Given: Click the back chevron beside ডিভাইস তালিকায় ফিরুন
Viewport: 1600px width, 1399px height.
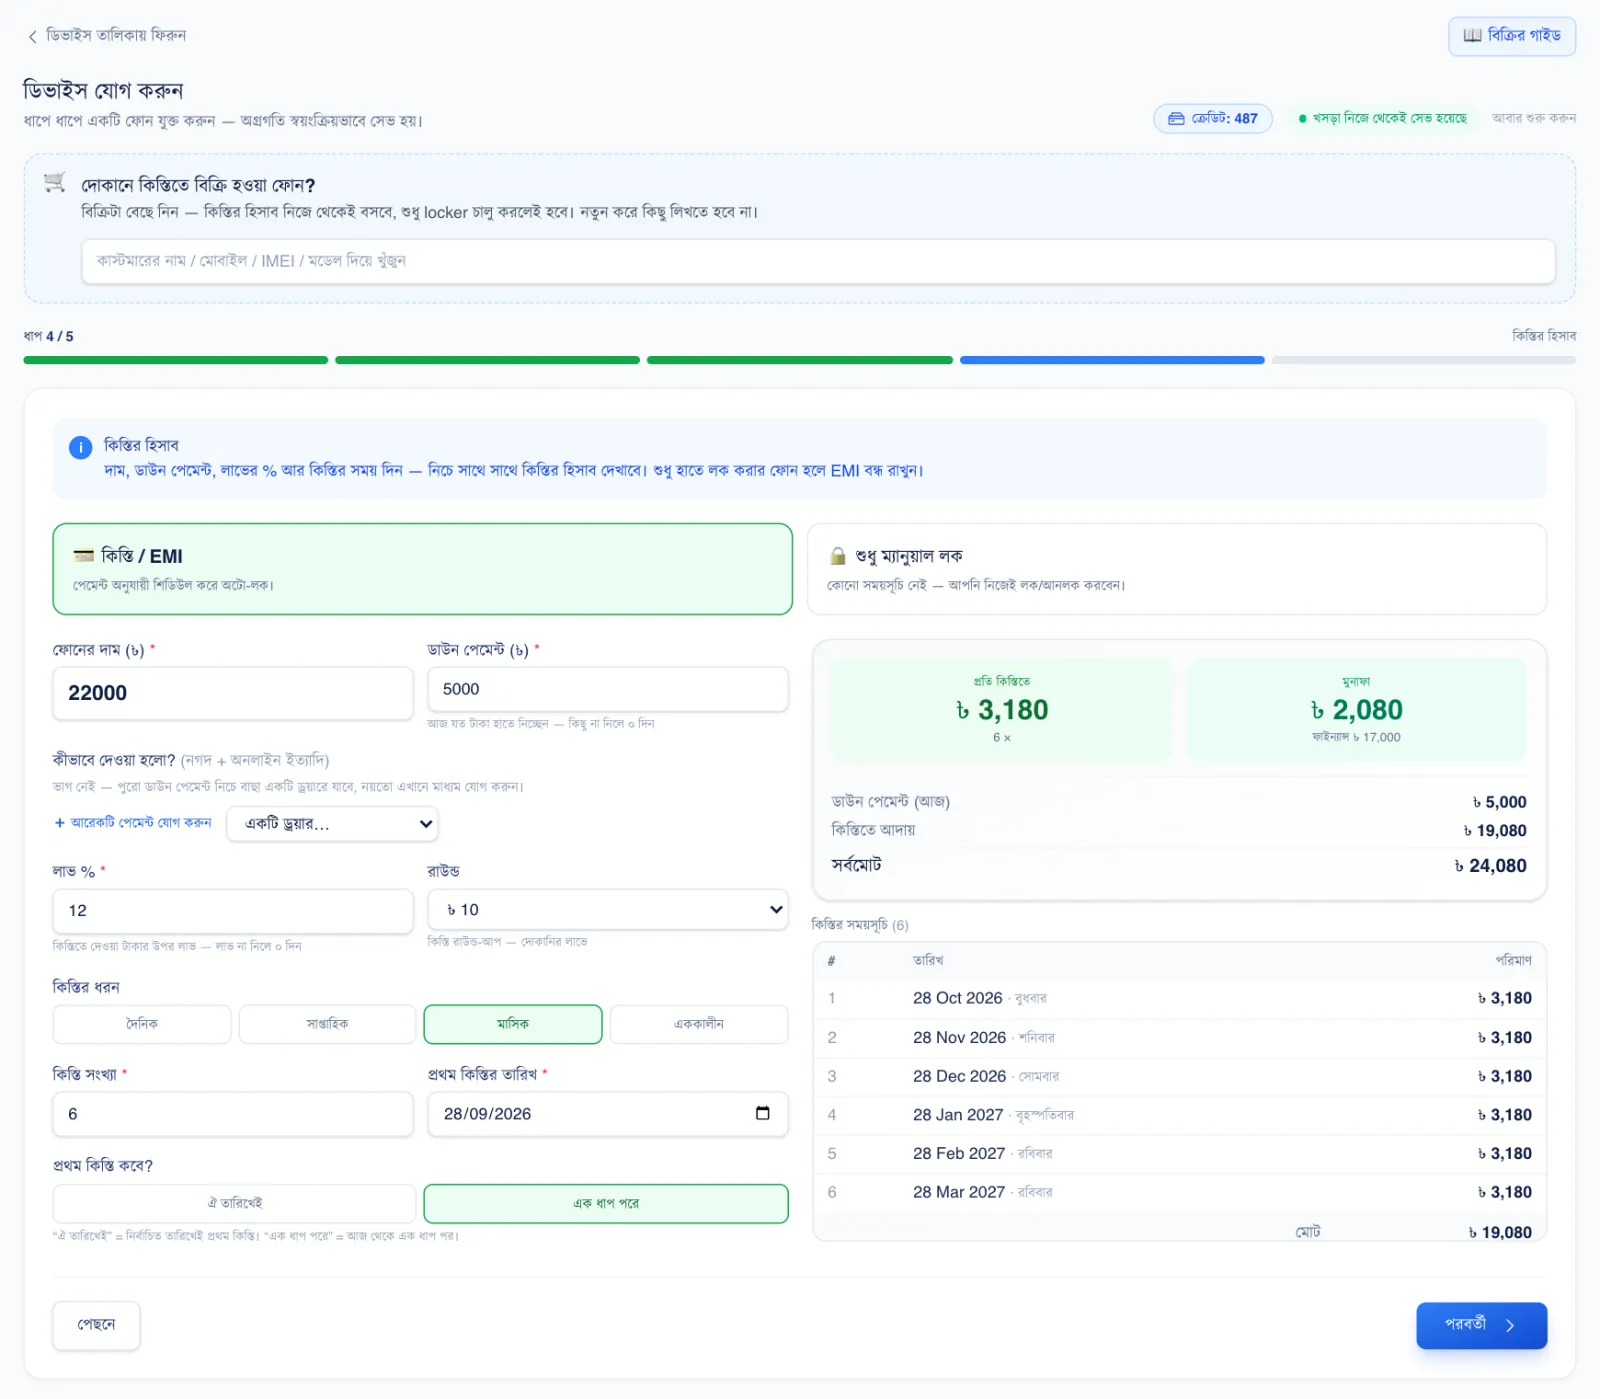Looking at the screenshot, I should [x=32, y=36].
